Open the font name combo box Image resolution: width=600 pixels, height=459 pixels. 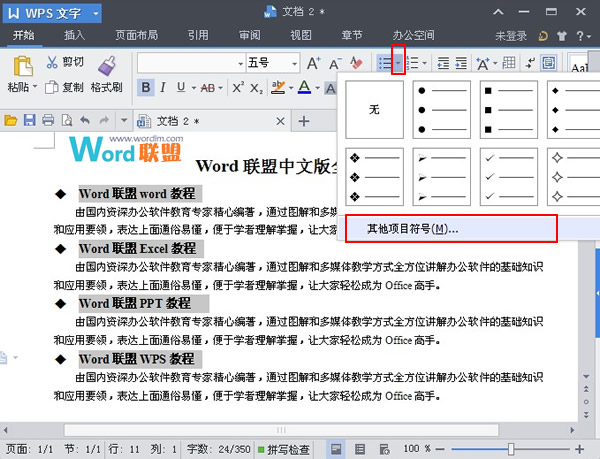[190, 63]
